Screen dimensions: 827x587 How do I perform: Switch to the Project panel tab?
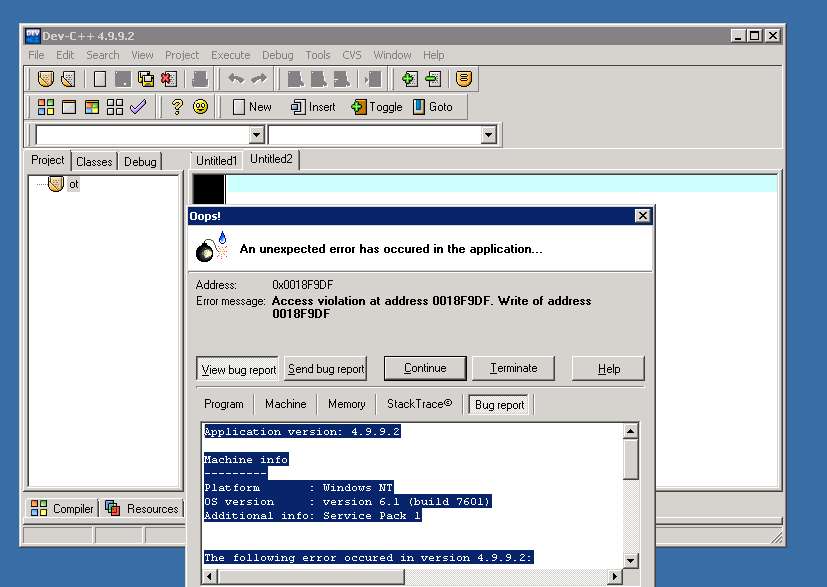(47, 160)
